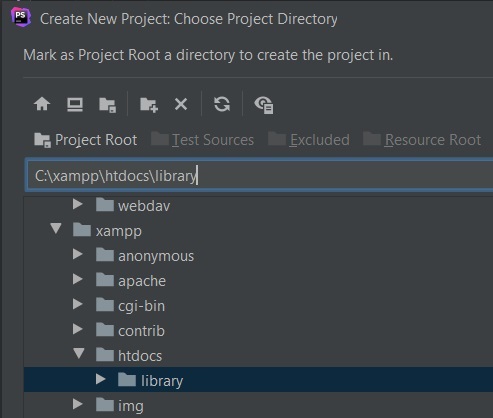Toggle Show Hidden Files and Directories icon

264,105
